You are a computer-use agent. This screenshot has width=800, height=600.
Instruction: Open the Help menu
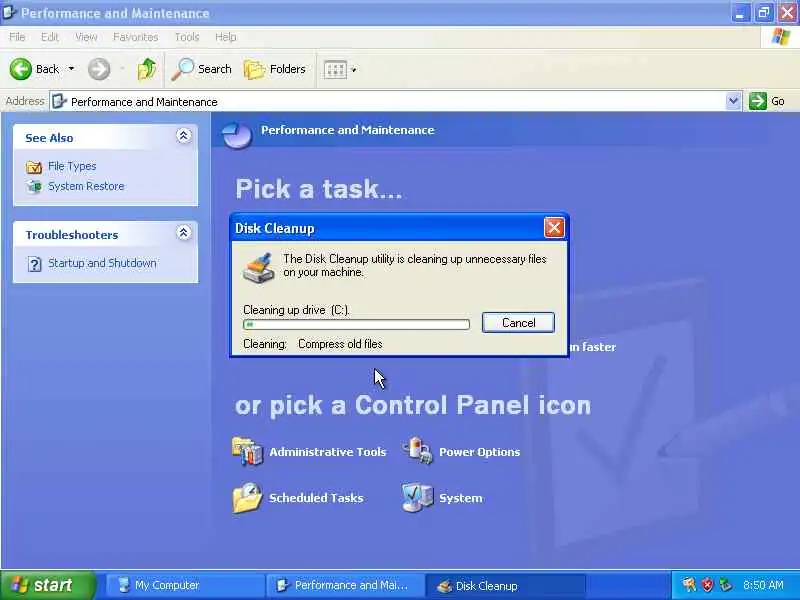tap(226, 37)
